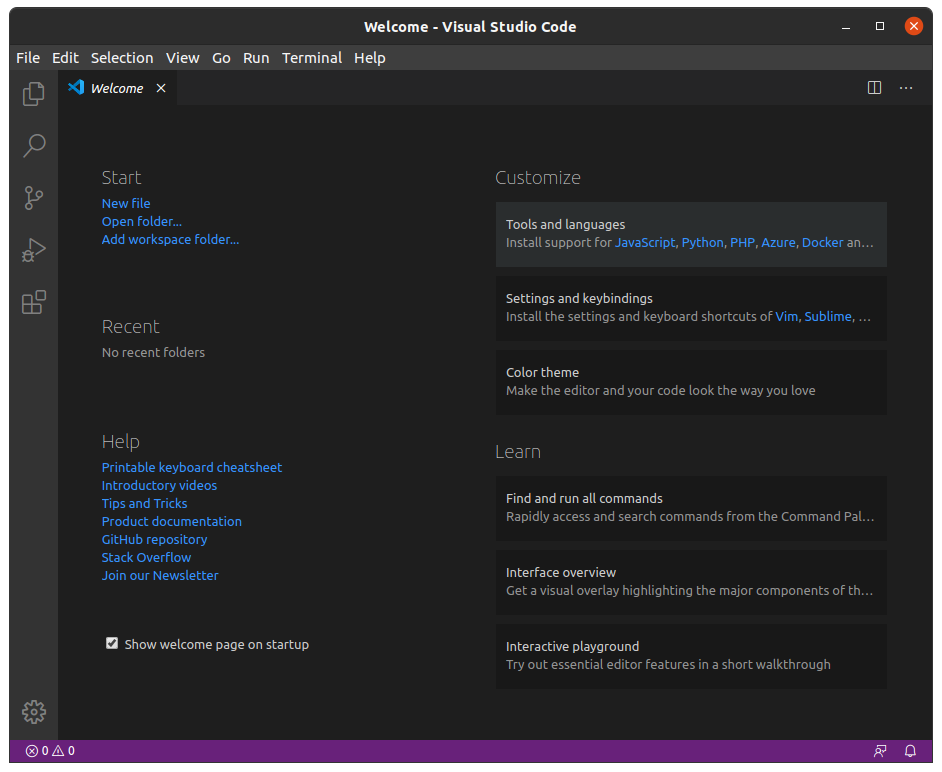942x772 pixels.
Task: Click the Sublime keybindings link
Action: point(828,317)
